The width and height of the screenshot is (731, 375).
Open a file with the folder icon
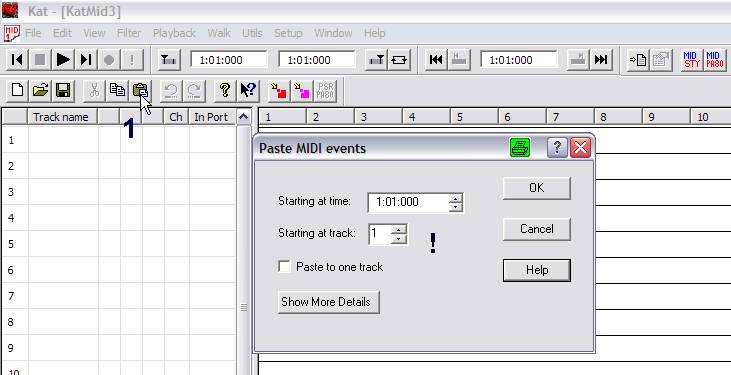pyautogui.click(x=41, y=90)
